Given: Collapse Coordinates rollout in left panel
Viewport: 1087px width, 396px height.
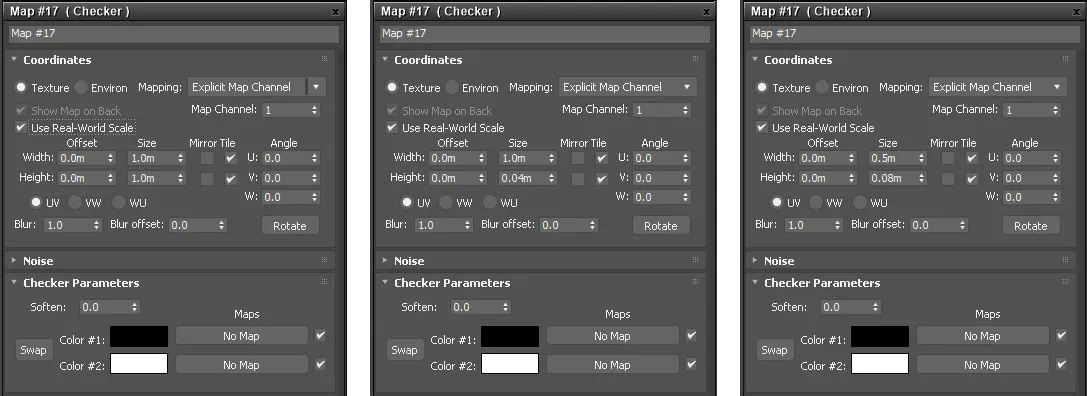Looking at the screenshot, I should (x=14, y=60).
